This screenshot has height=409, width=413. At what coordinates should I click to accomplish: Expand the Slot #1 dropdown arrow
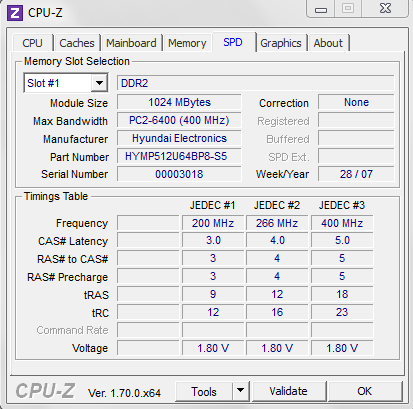click(99, 83)
